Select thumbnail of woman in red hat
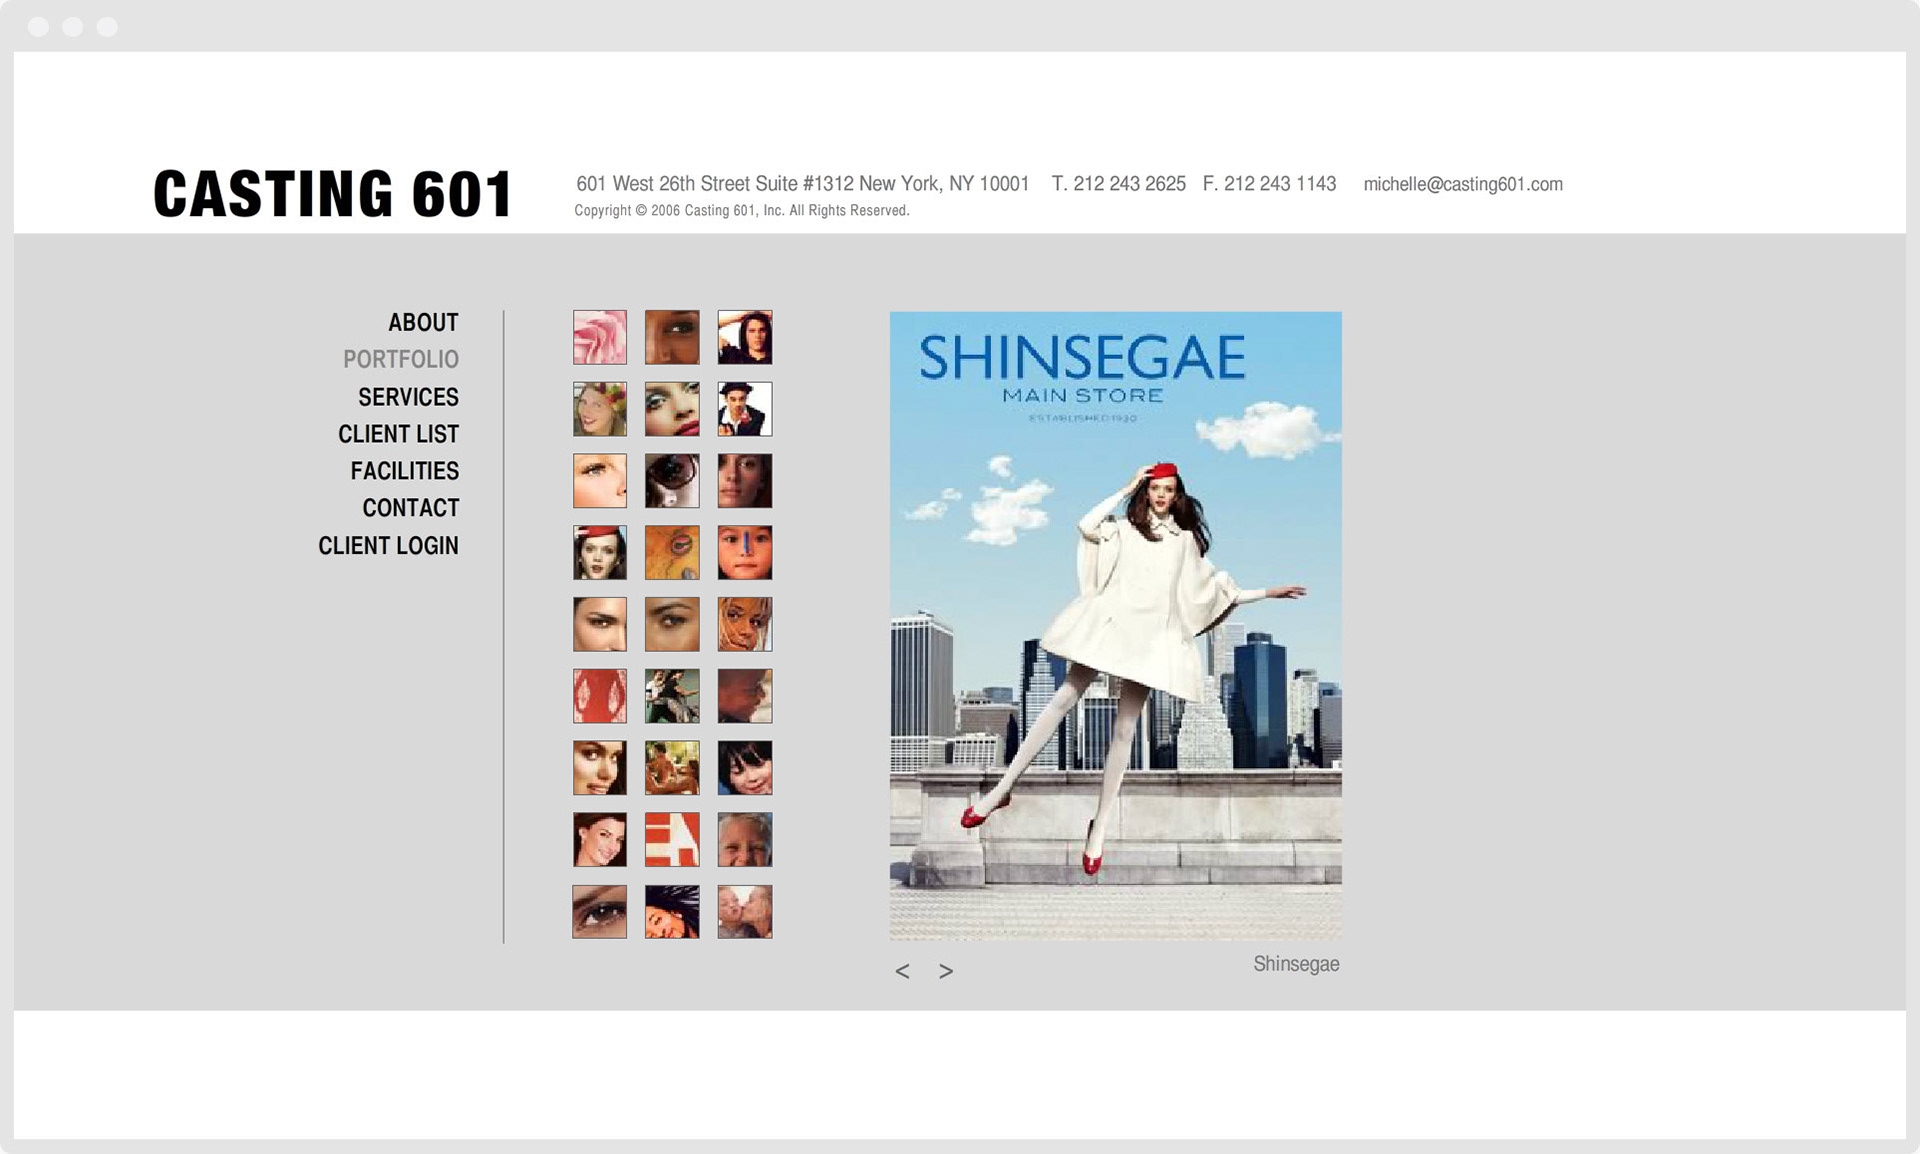The height and width of the screenshot is (1154, 1920). [600, 553]
